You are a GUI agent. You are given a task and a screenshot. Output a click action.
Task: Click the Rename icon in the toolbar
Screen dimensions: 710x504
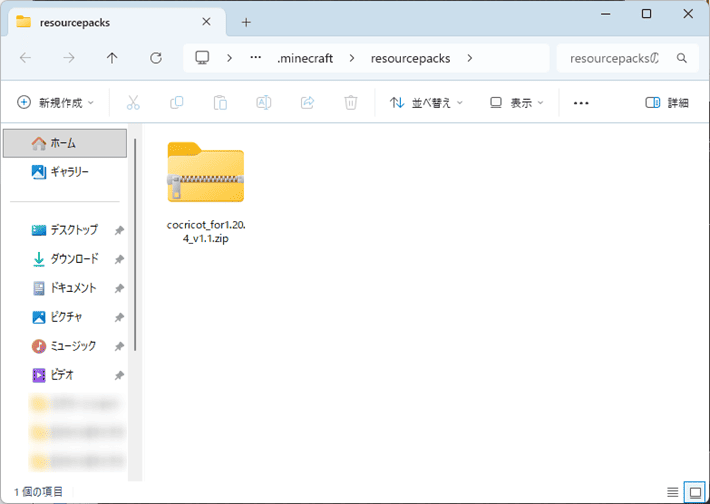coord(264,103)
